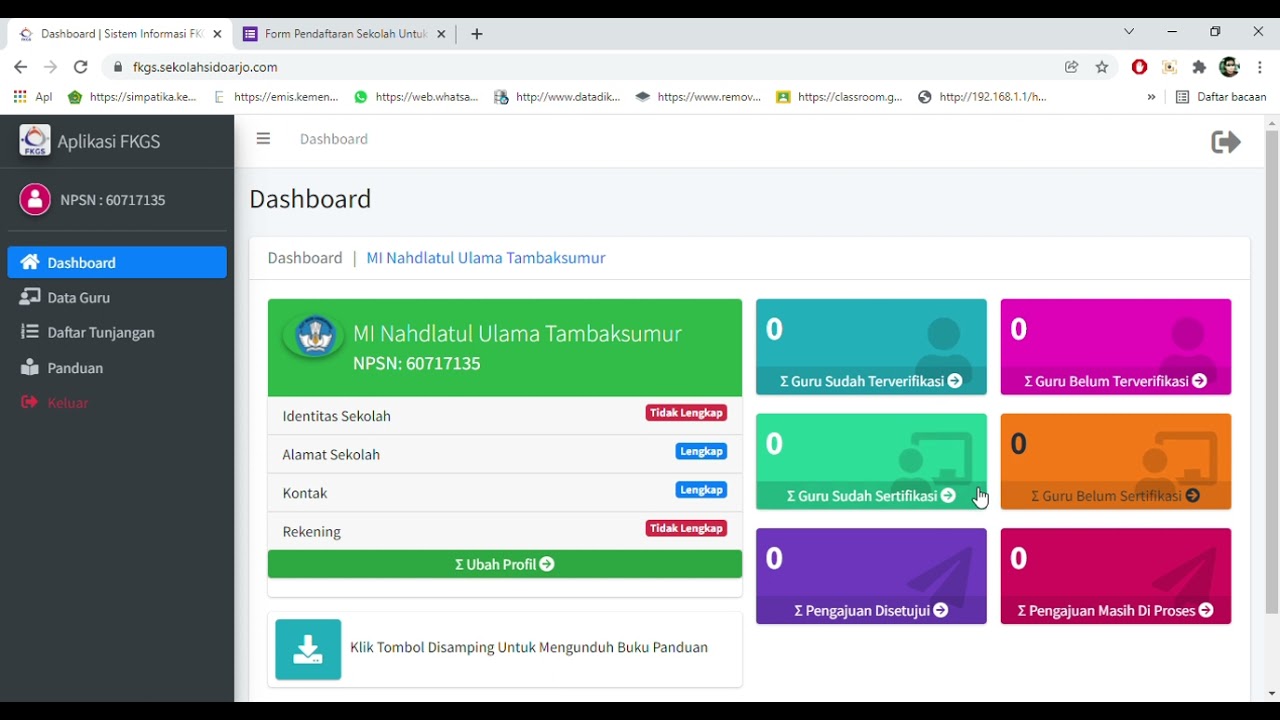The image size is (1280, 720).
Task: Open the classroom.g bookmark
Action: click(x=840, y=97)
